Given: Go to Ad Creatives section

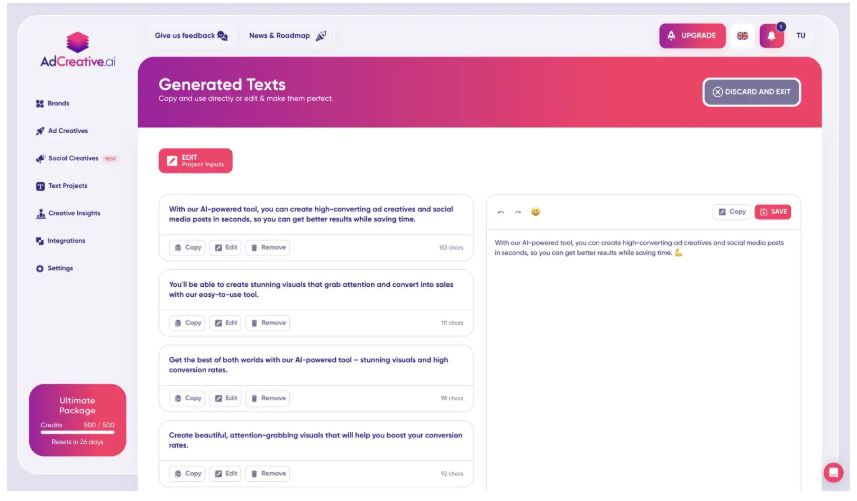Looking at the screenshot, I should [x=62, y=131].
